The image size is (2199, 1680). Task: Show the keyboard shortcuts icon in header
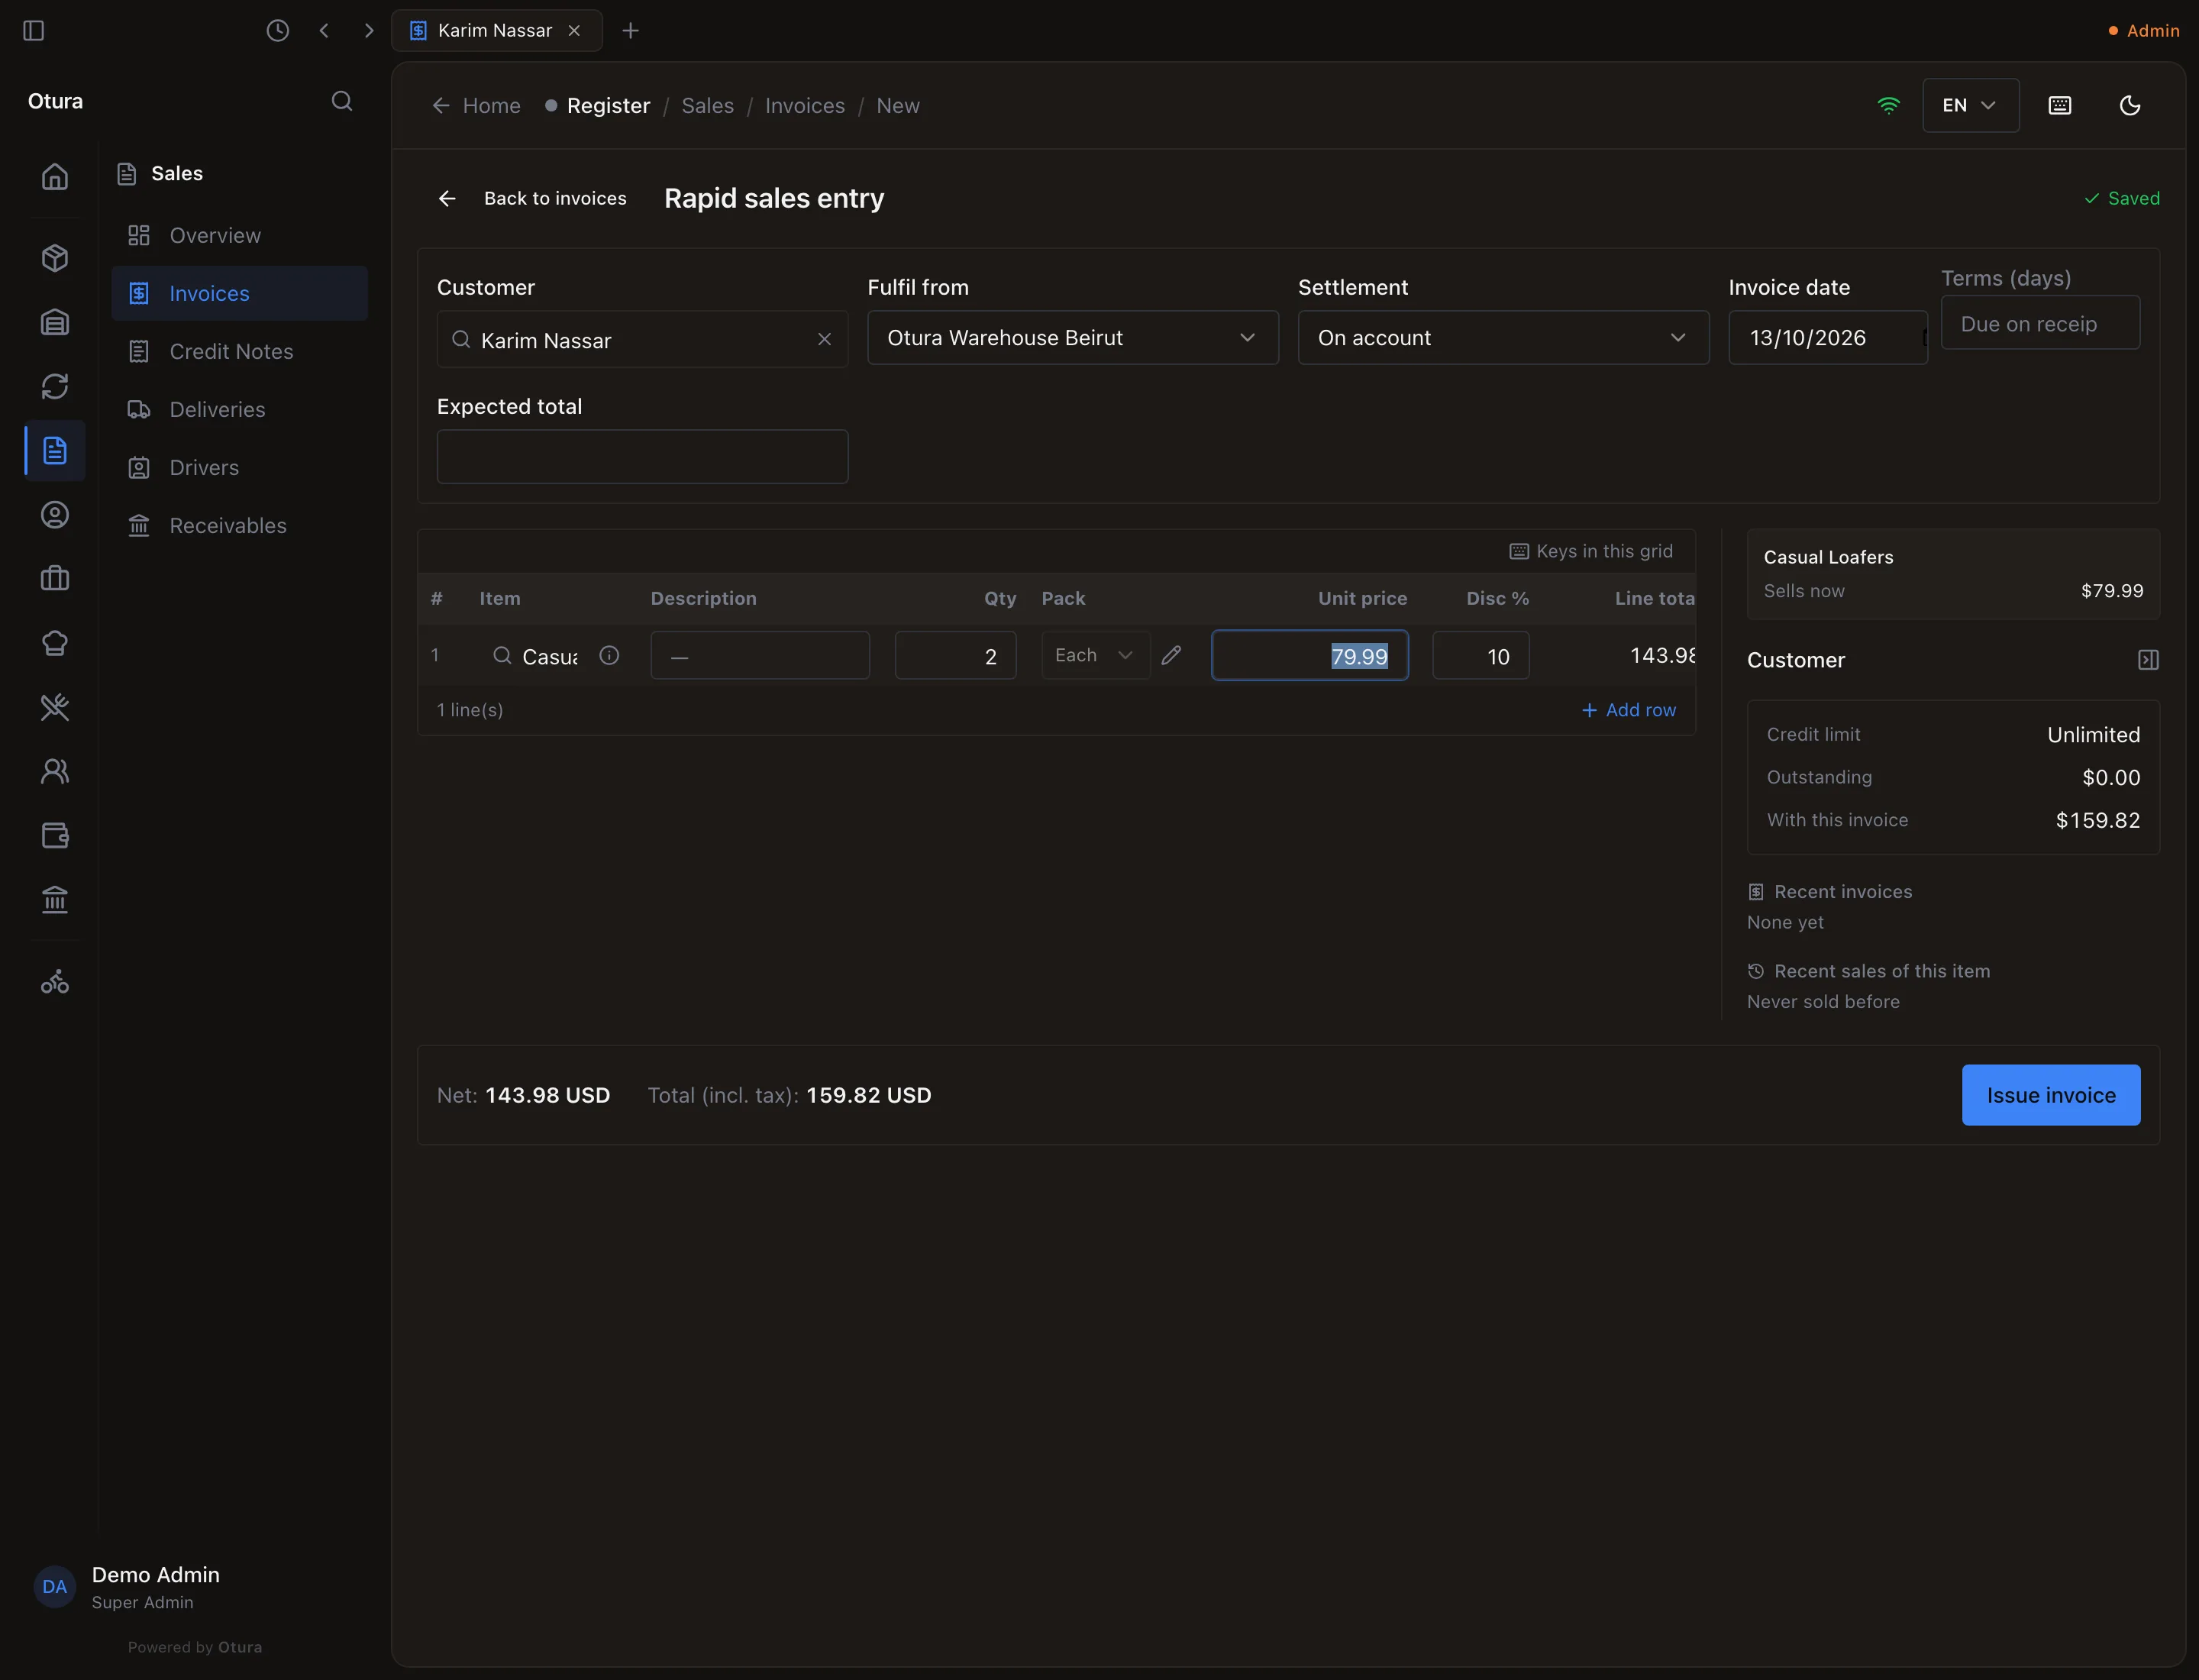(x=2060, y=106)
